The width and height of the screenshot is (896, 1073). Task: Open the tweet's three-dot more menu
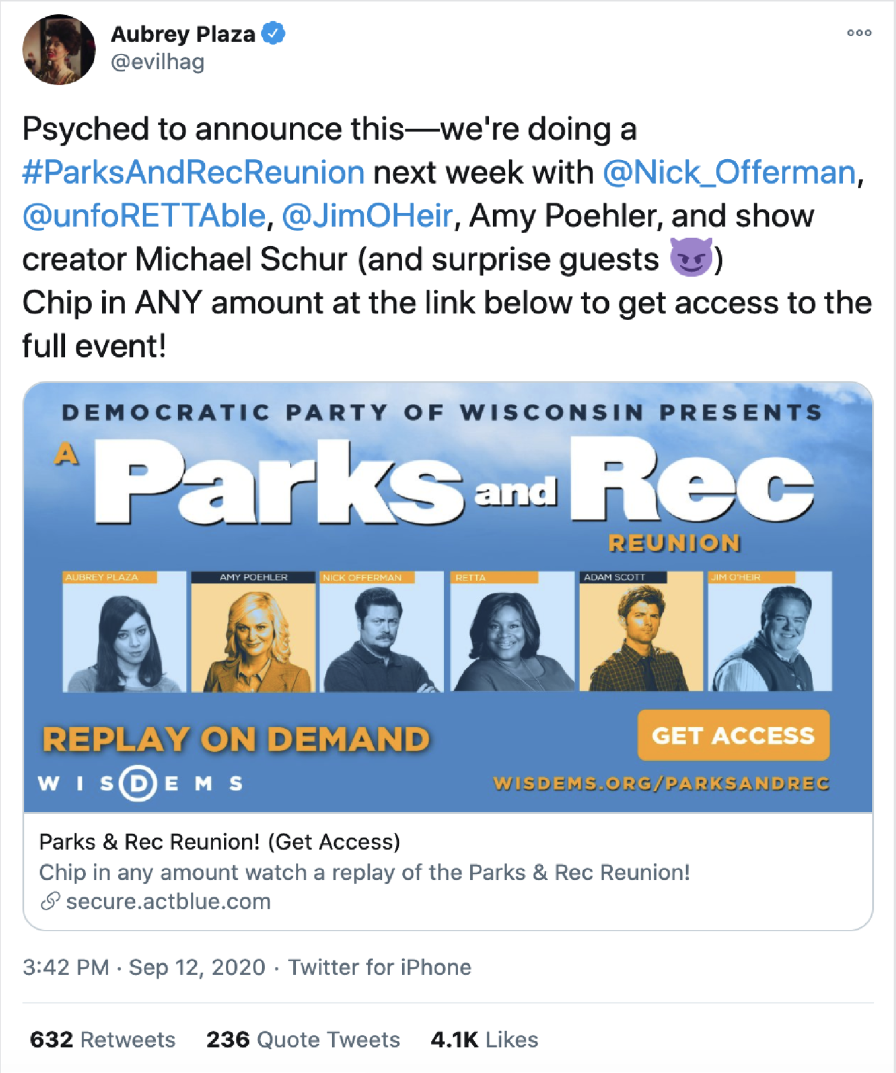click(x=859, y=32)
